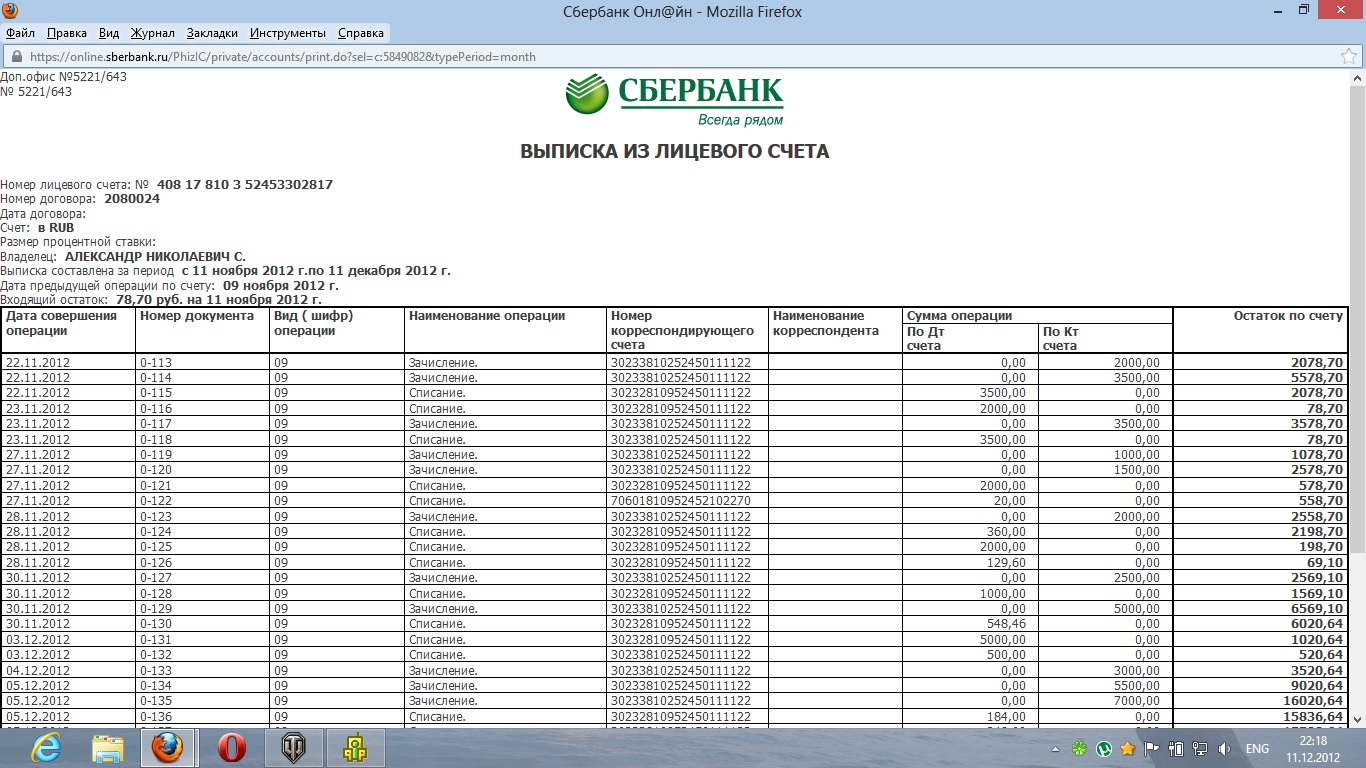Click the balance value 16020,64

tap(1312, 701)
